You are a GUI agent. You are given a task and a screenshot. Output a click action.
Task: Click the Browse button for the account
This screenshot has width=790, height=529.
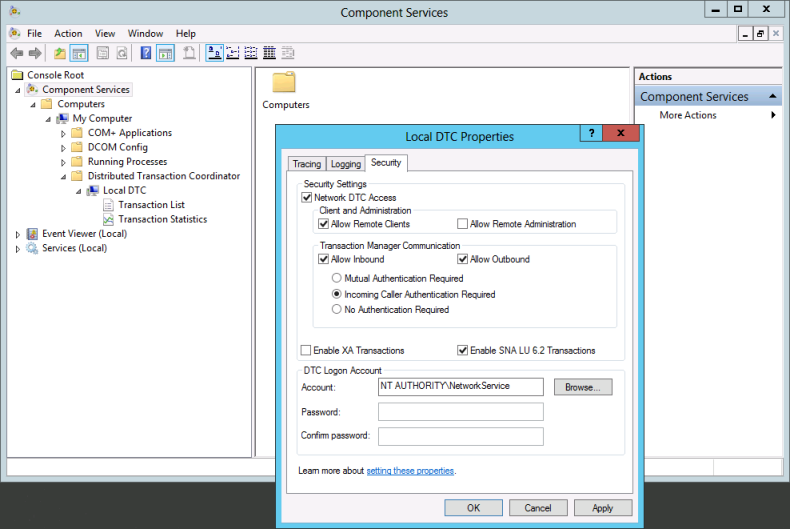582,387
